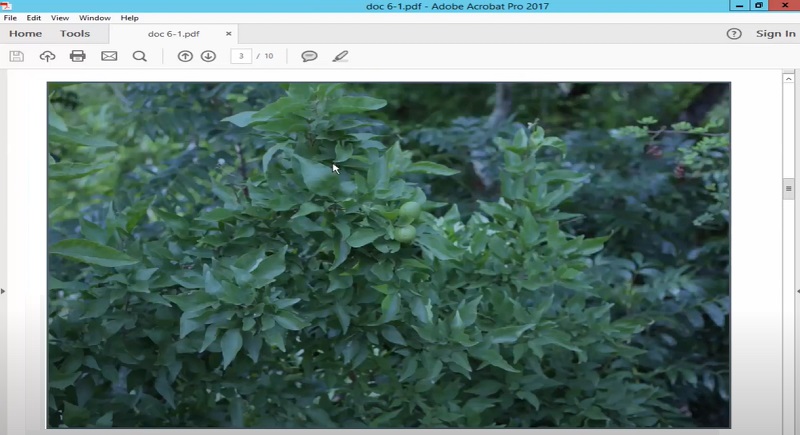The width and height of the screenshot is (800, 435).
Task: Close the Adobe Acrobat window
Action: point(785,6)
